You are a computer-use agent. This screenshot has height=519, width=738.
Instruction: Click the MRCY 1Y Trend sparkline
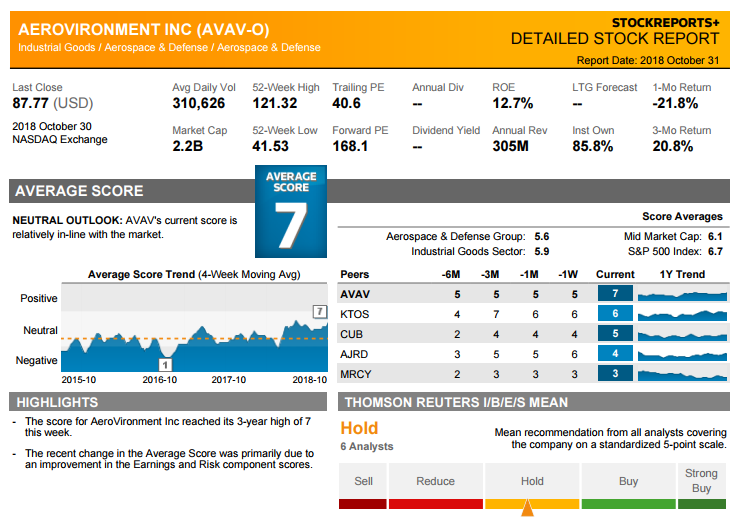coord(682,375)
